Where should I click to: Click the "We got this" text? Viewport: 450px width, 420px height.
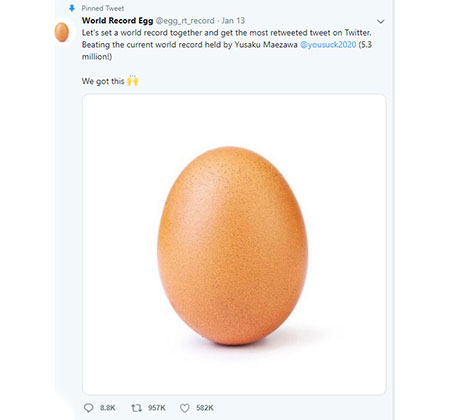[103, 81]
